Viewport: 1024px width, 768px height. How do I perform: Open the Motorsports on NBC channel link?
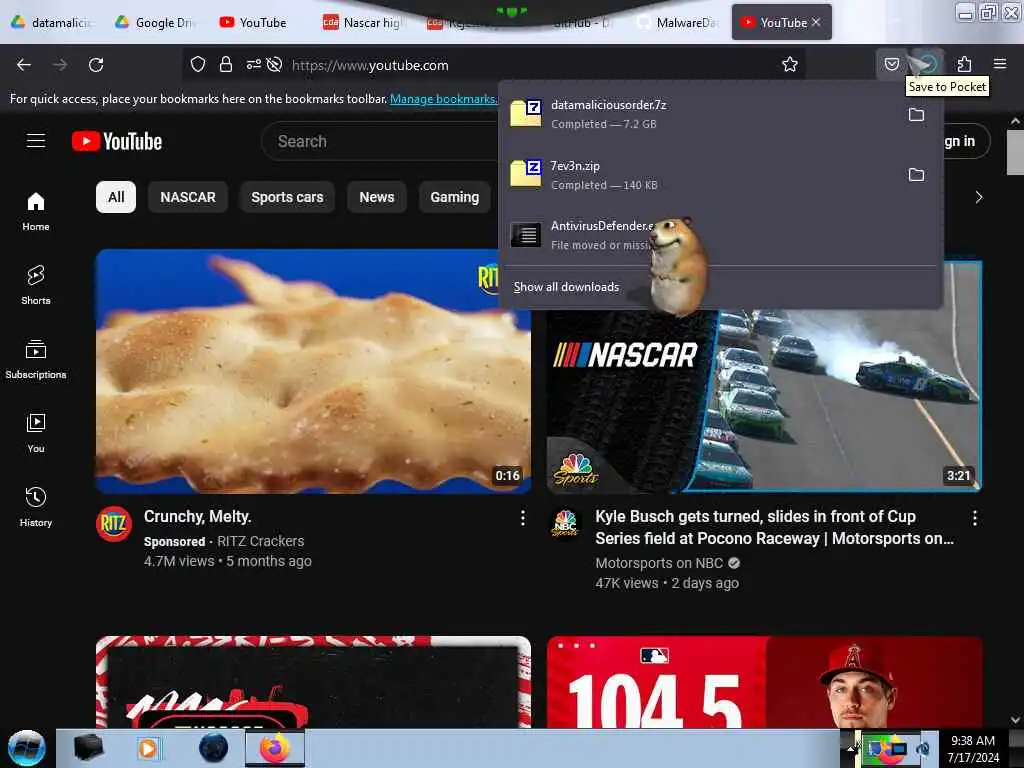click(x=659, y=563)
